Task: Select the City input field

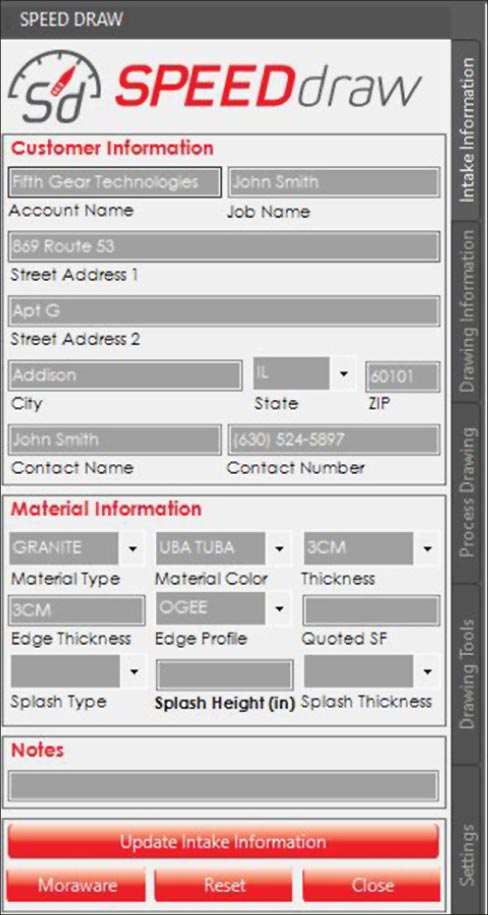Action: 125,375
